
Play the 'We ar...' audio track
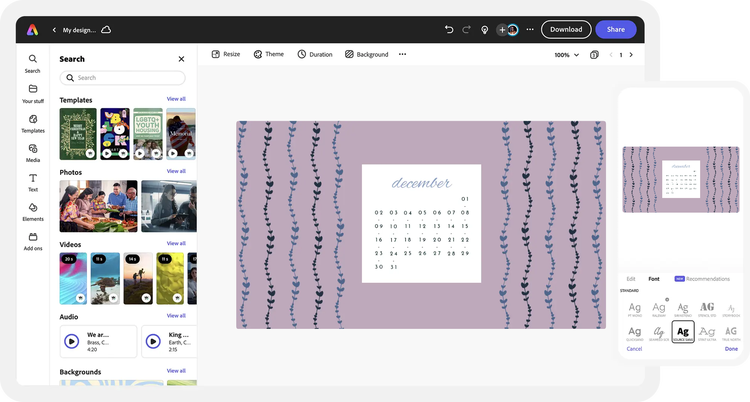(72, 341)
